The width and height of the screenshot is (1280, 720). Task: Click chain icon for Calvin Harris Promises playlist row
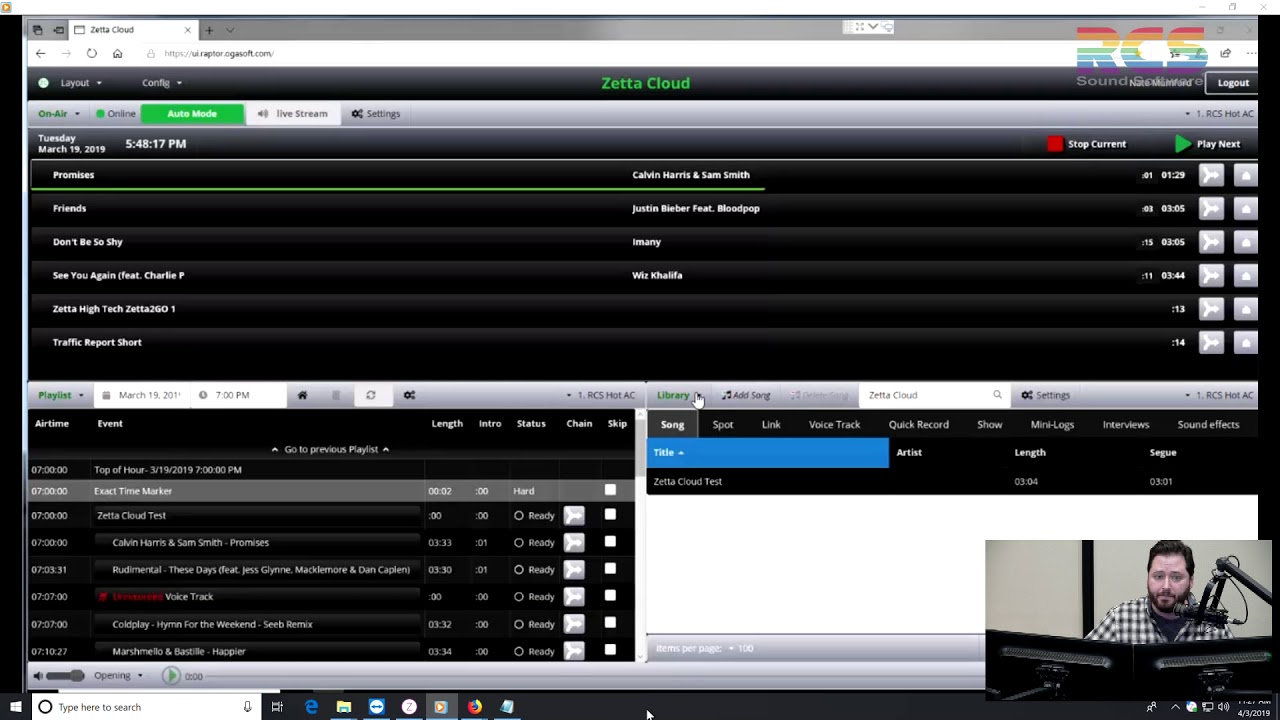pos(574,543)
